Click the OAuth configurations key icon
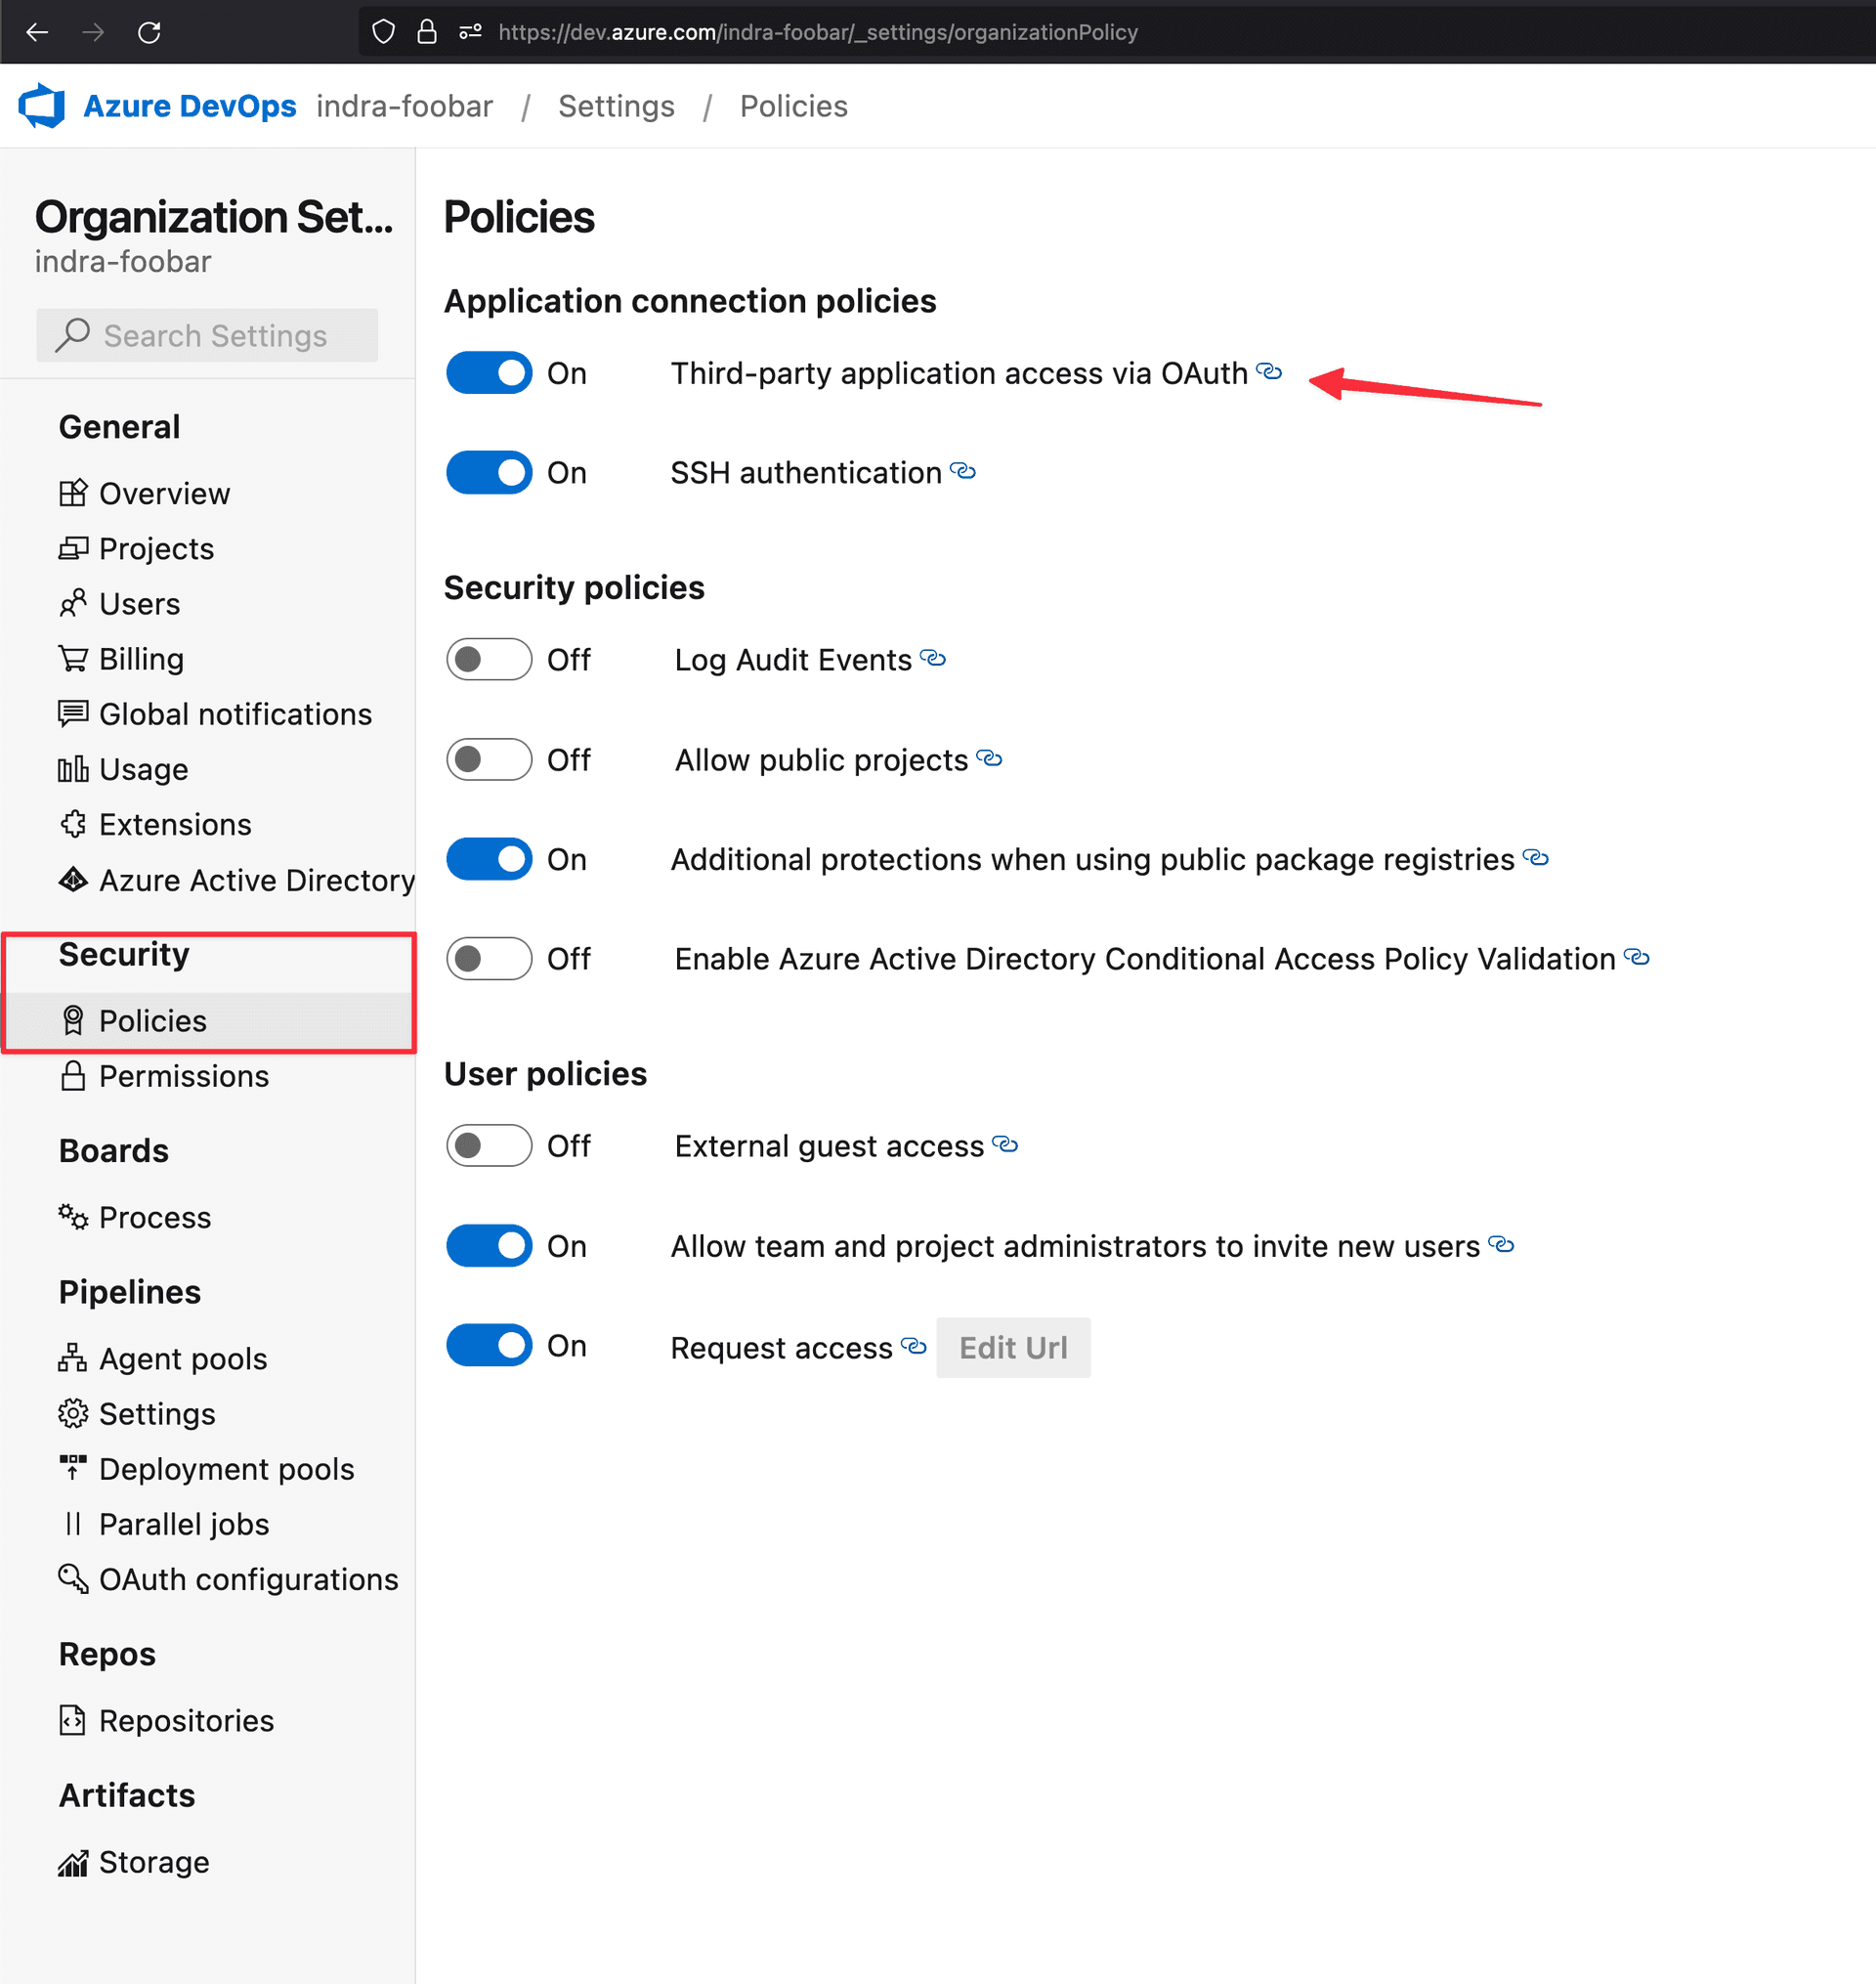The image size is (1876, 1984). pos(73,1578)
